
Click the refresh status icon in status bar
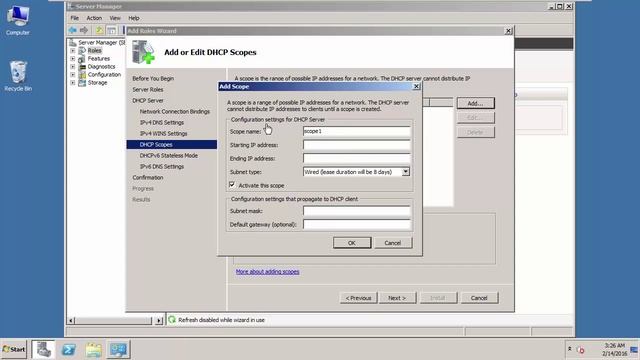pos(172,320)
